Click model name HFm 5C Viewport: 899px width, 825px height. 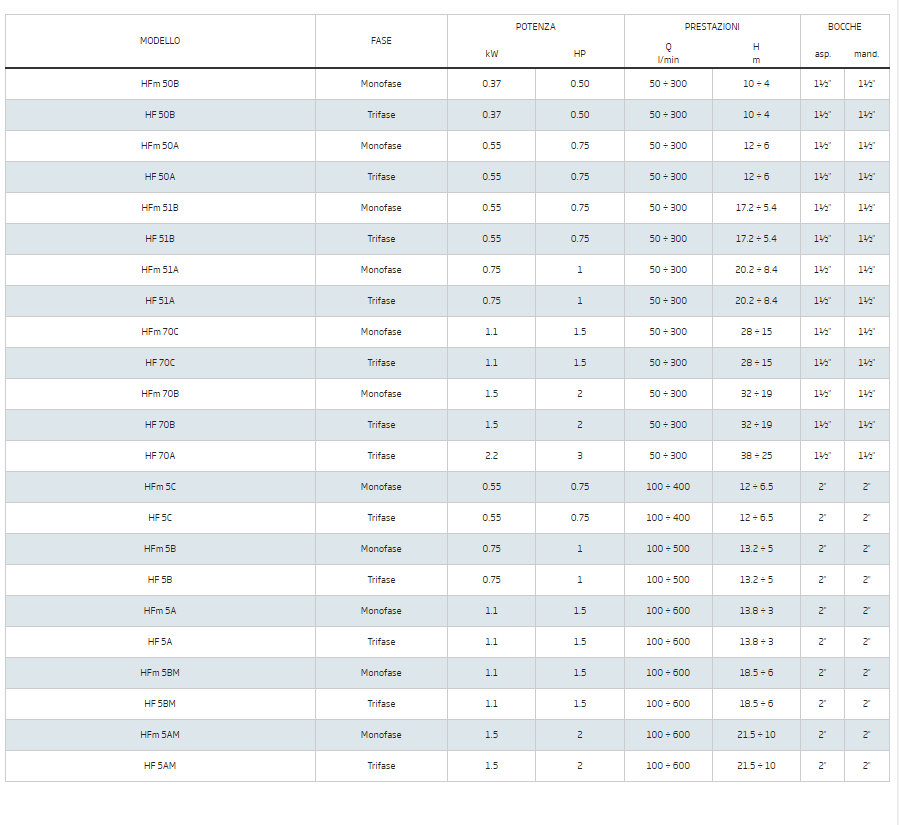pyautogui.click(x=160, y=487)
